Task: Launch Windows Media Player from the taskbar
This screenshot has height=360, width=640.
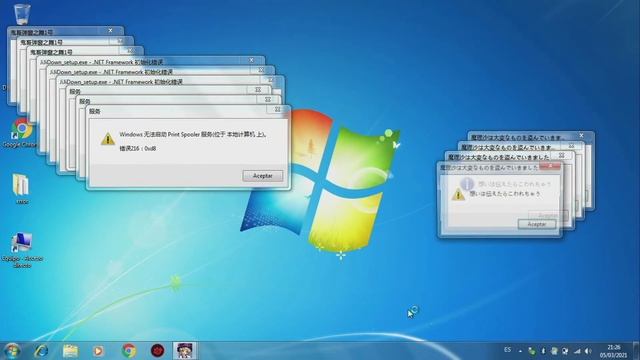Action: click(x=98, y=351)
